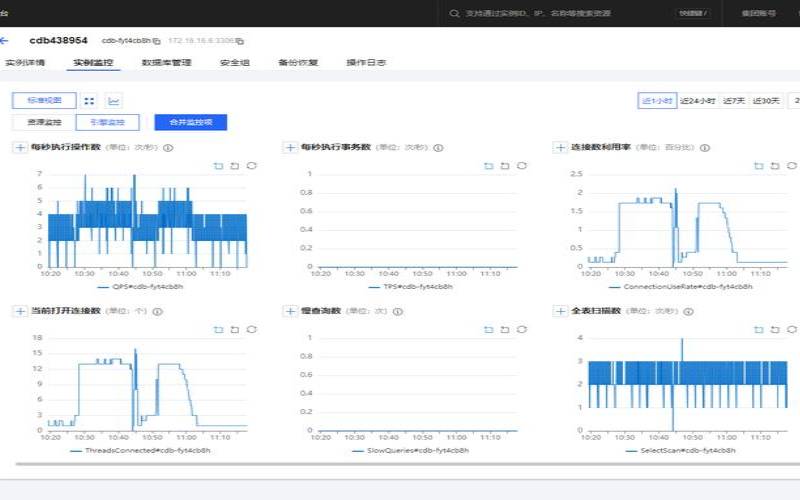
Task: Open the 备份恢复 tab
Action: tap(297, 63)
